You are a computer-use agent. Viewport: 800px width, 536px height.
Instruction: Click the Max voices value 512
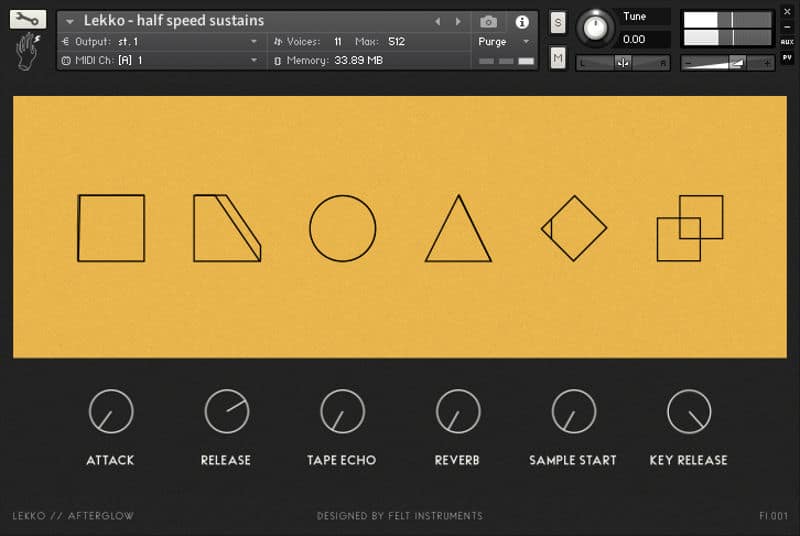pyautogui.click(x=396, y=42)
